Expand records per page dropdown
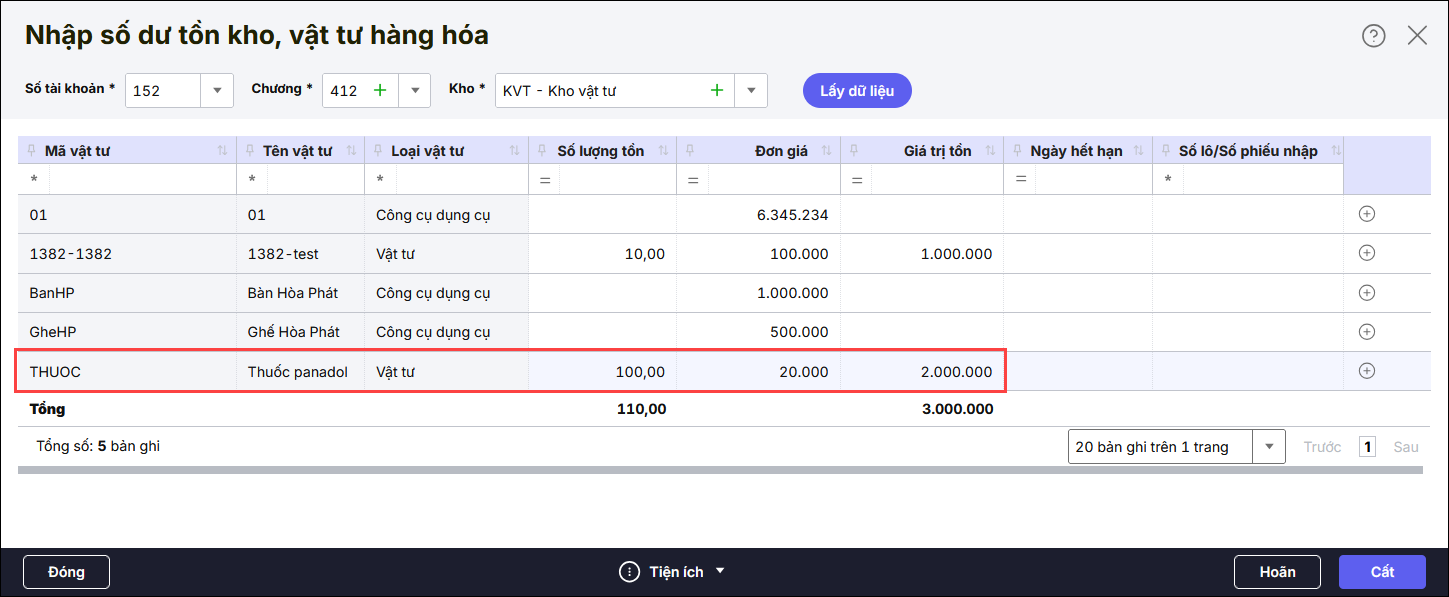 pos(1269,447)
